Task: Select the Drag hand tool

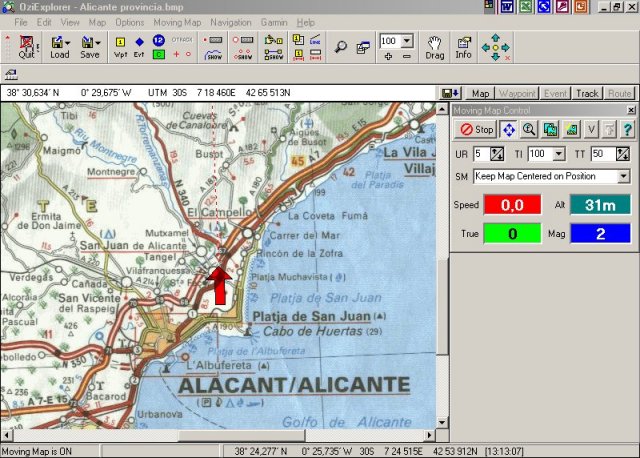Action: tap(434, 47)
